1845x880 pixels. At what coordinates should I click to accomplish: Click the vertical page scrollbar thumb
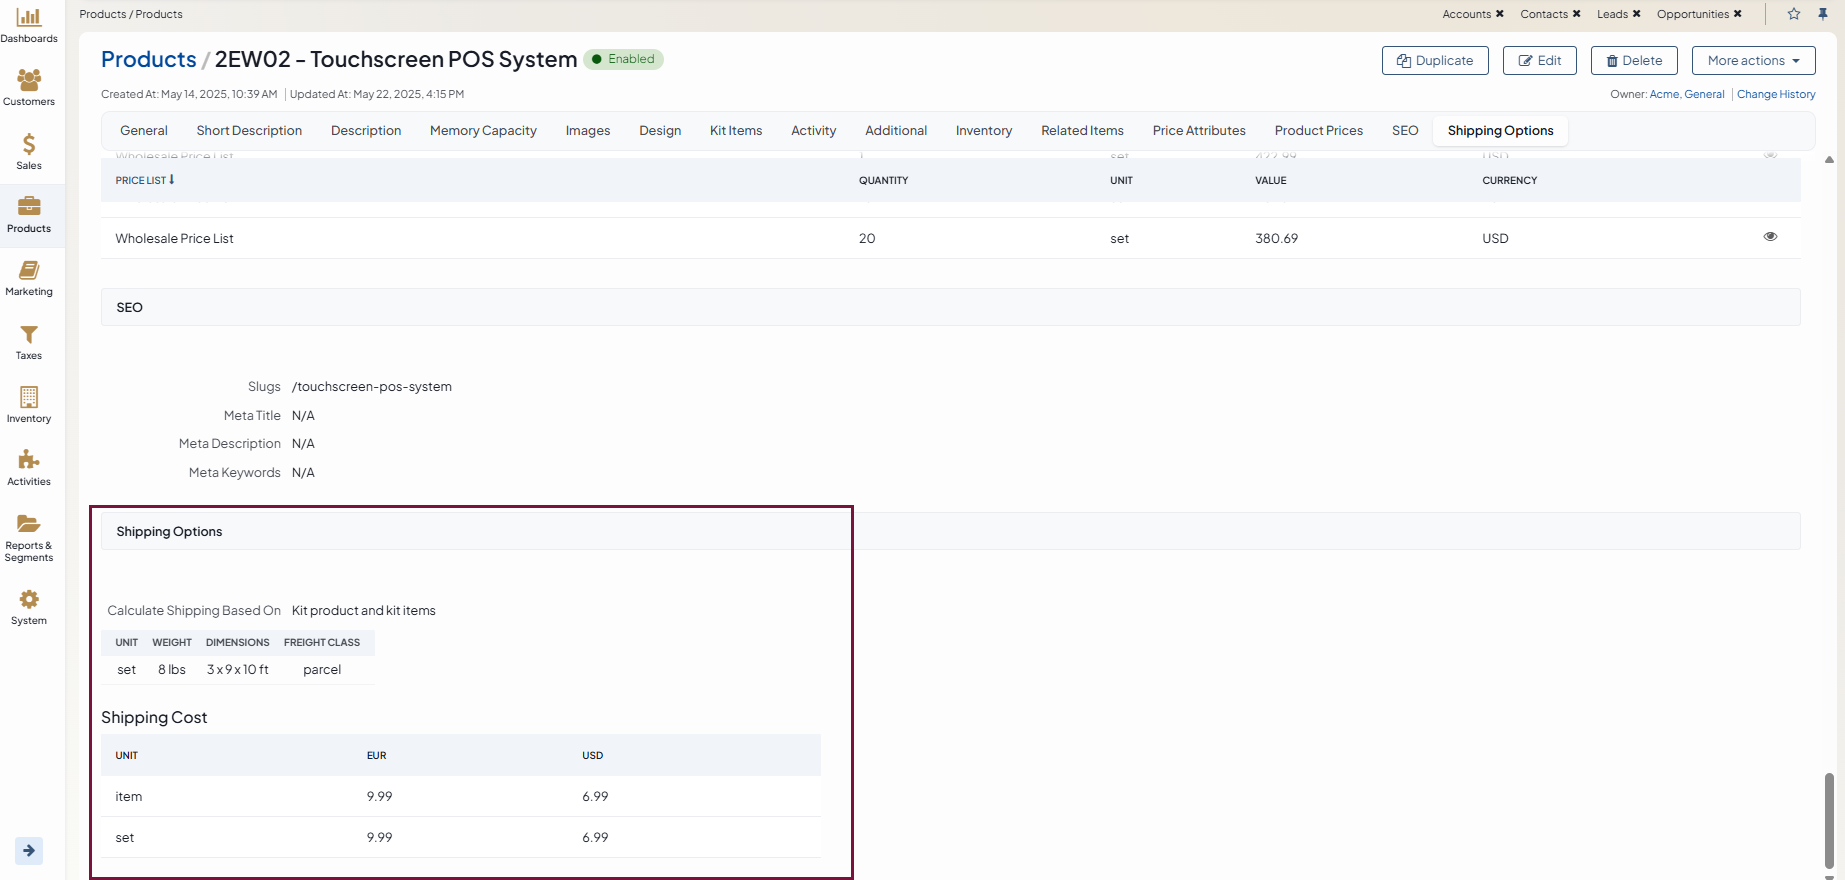(x=1829, y=820)
